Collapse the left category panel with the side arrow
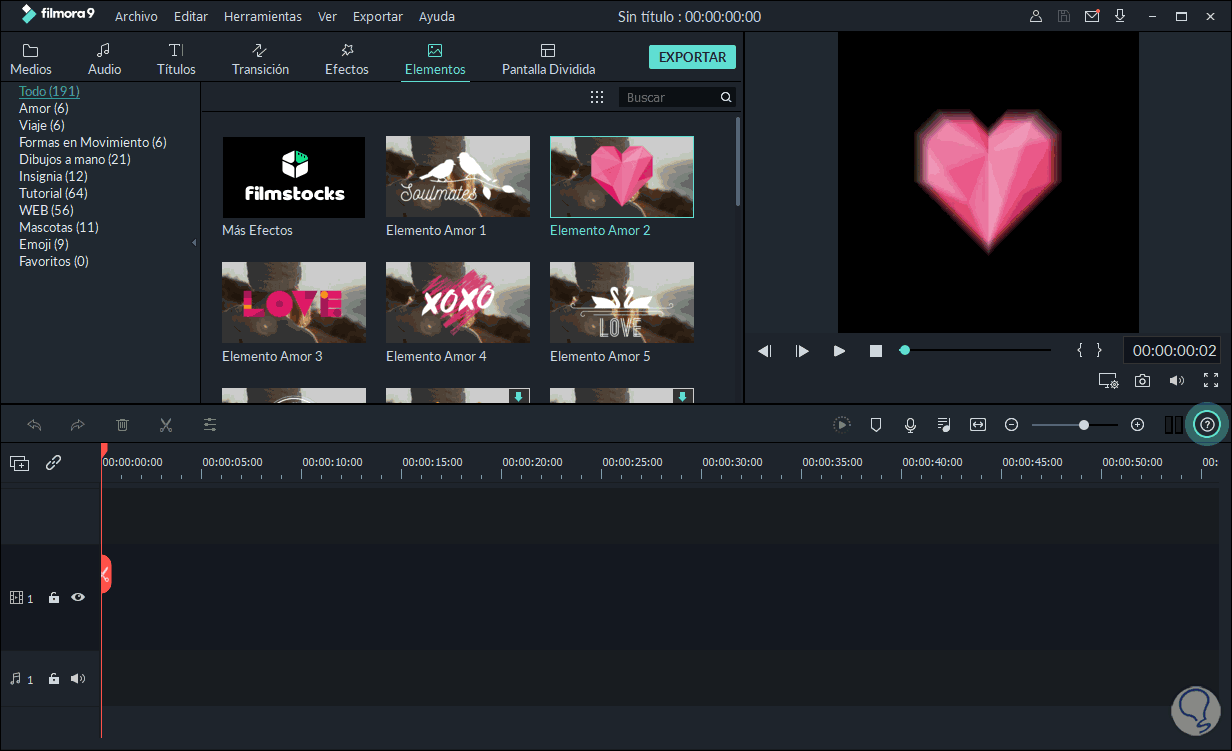 pyautogui.click(x=193, y=241)
